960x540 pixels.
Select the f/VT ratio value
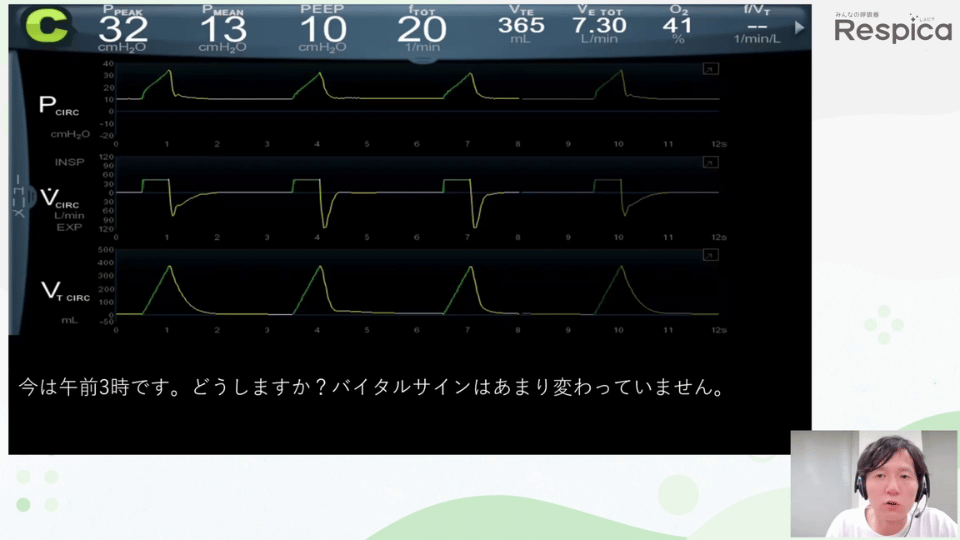[x=757, y=24]
